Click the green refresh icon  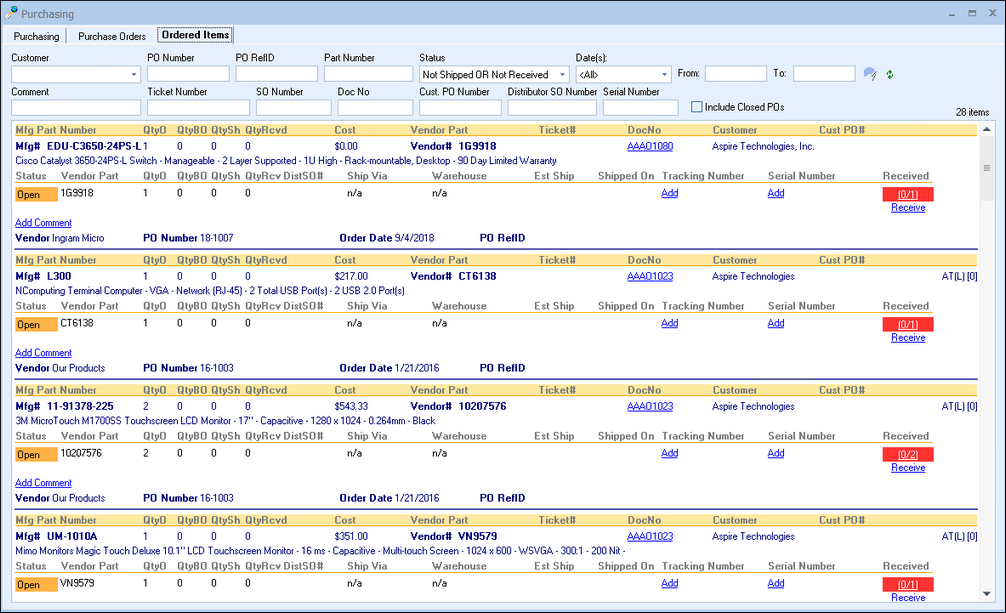(890, 74)
